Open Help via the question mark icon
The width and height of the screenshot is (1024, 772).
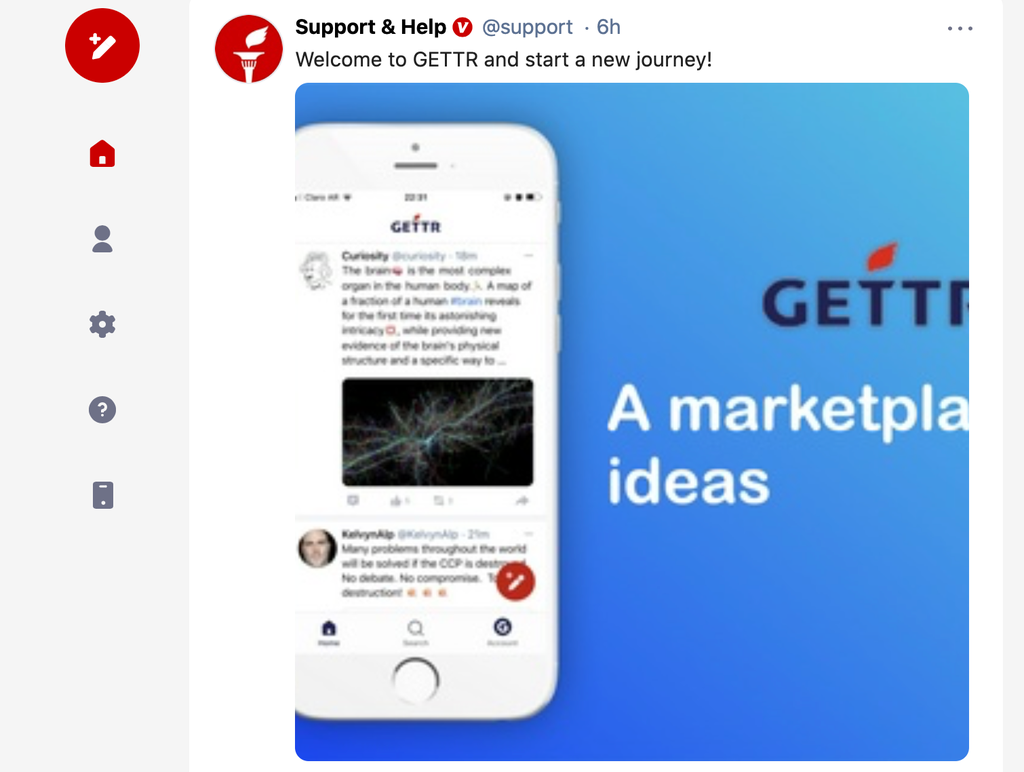pyautogui.click(x=103, y=410)
